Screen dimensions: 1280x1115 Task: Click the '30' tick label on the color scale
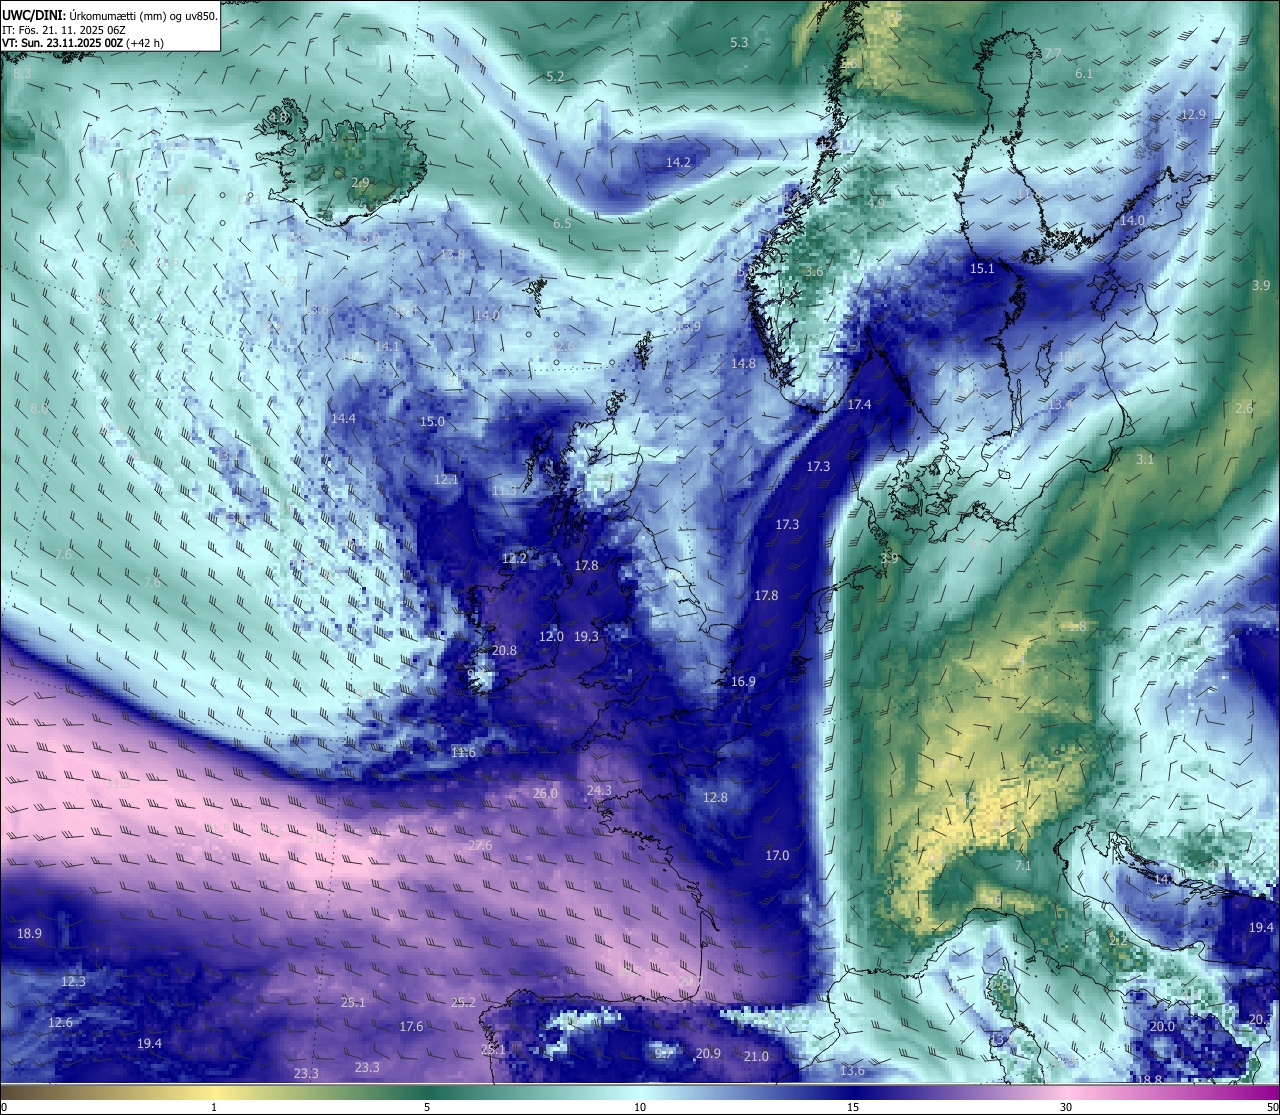1066,1107
